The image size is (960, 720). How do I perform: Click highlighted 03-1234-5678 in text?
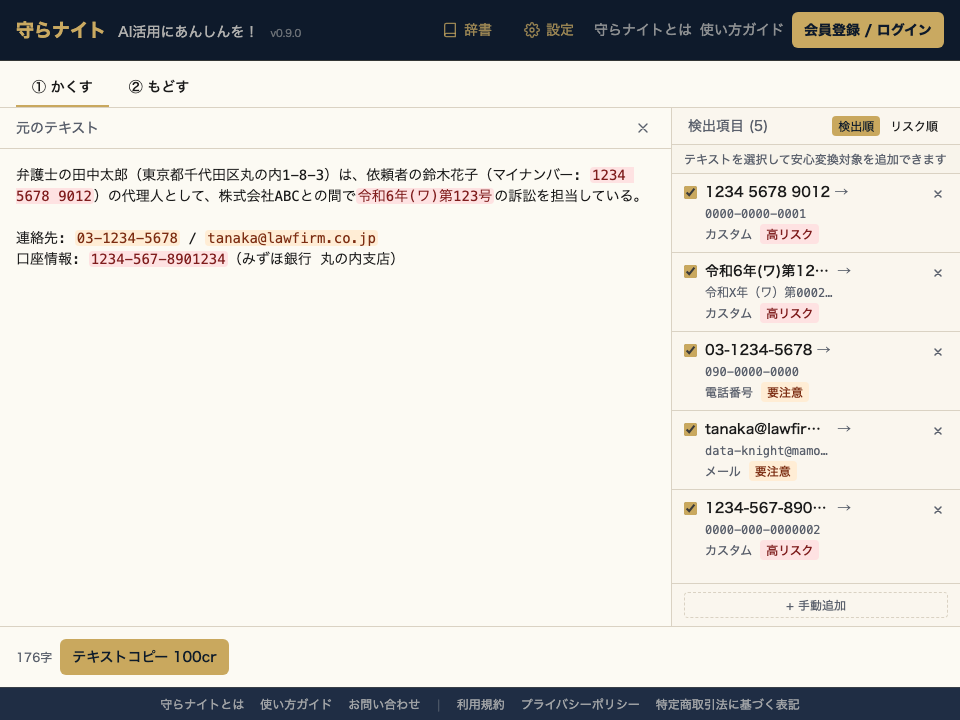[127, 238]
